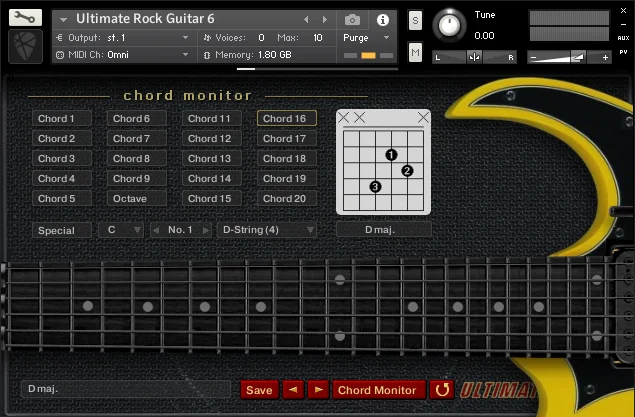The width and height of the screenshot is (635, 417).
Task: Click the Special button
Action: [x=62, y=230]
